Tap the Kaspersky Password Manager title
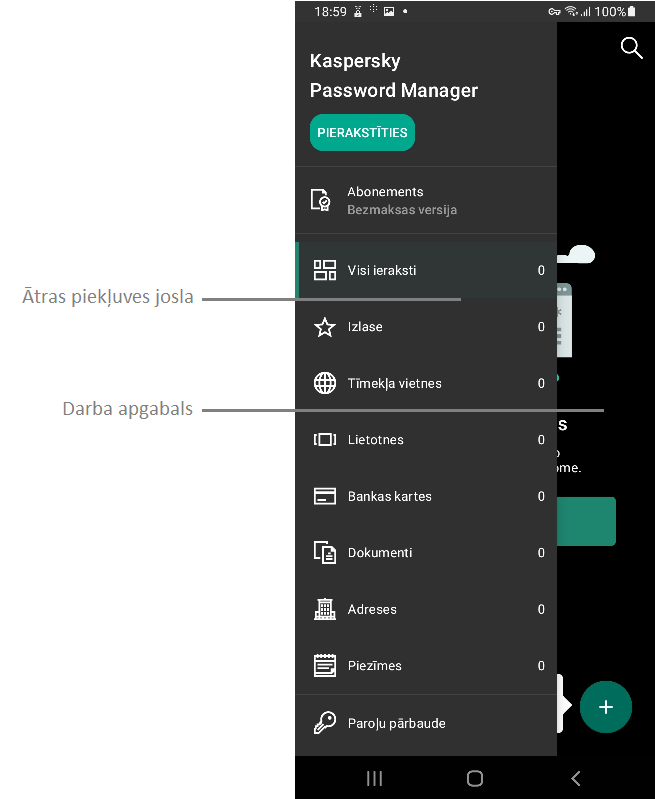This screenshot has width=655, height=799. click(394, 75)
